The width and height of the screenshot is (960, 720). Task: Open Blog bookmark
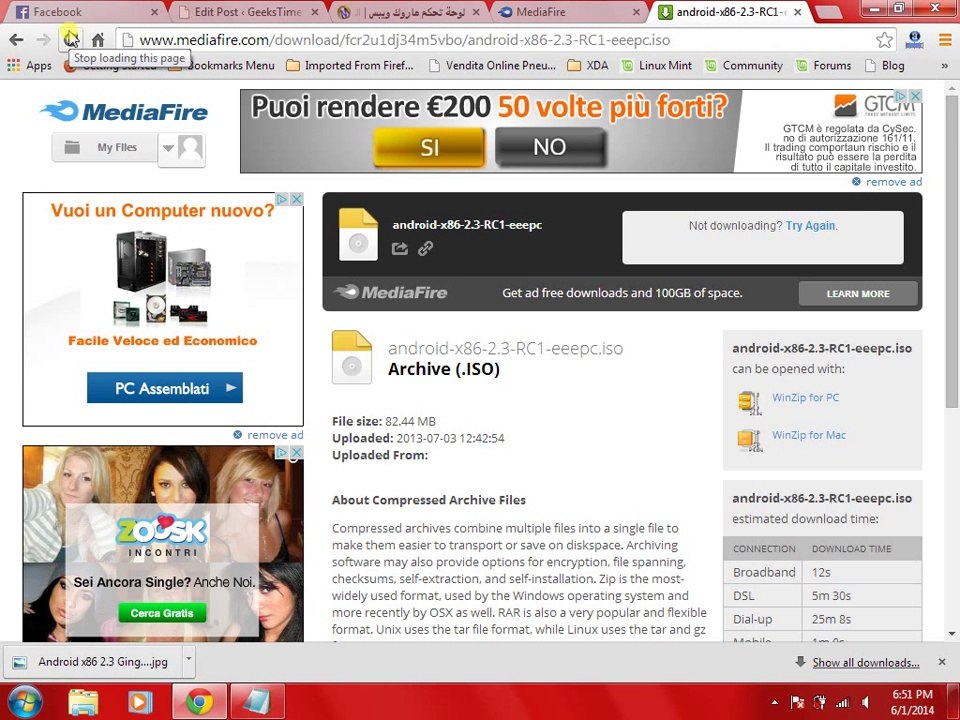(885, 66)
